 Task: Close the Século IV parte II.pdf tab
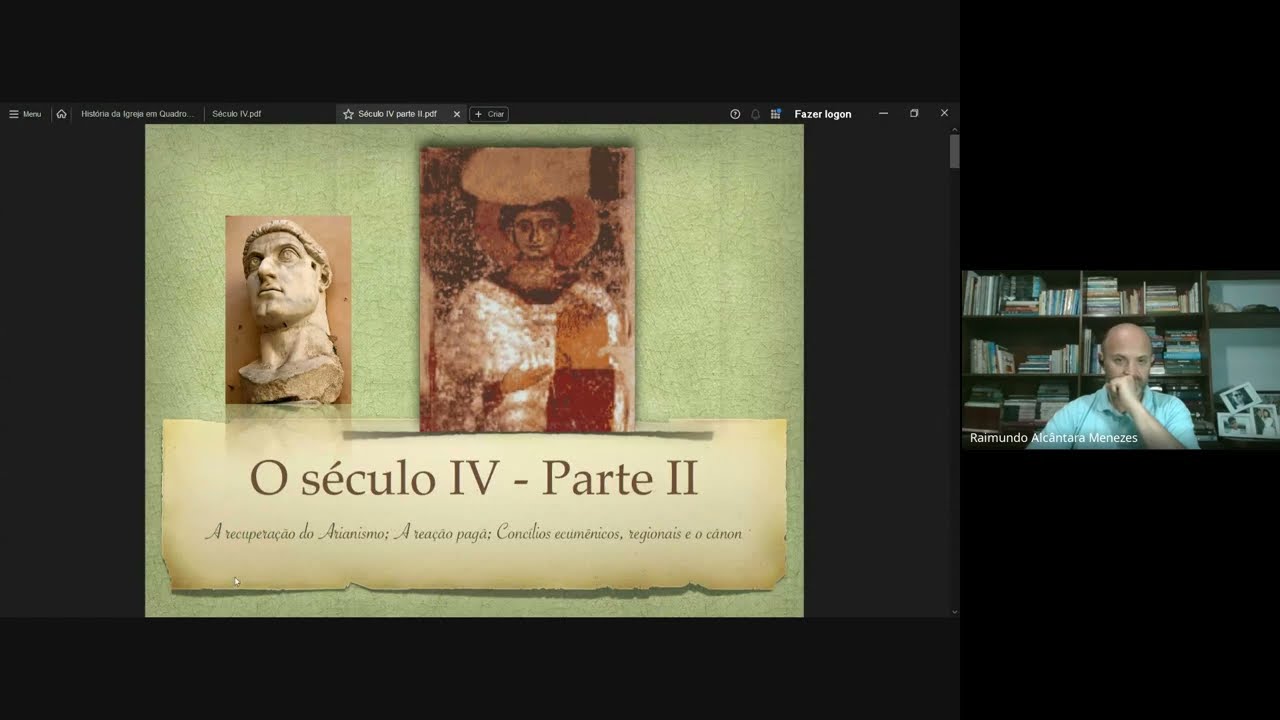[x=457, y=114]
